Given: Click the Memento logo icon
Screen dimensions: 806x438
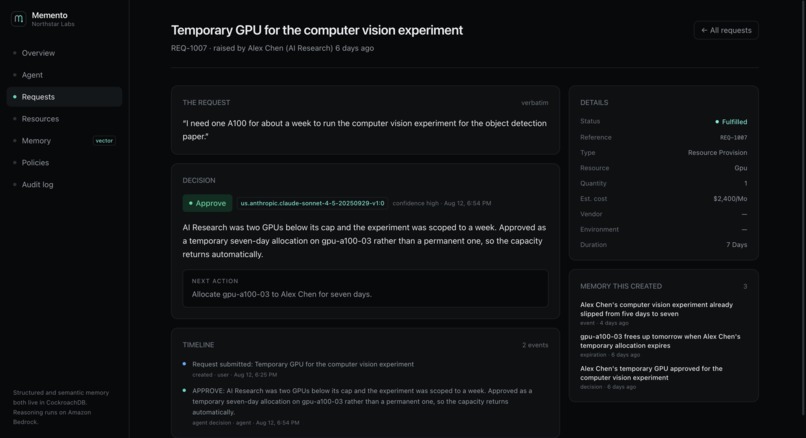Looking at the screenshot, I should pos(19,19).
